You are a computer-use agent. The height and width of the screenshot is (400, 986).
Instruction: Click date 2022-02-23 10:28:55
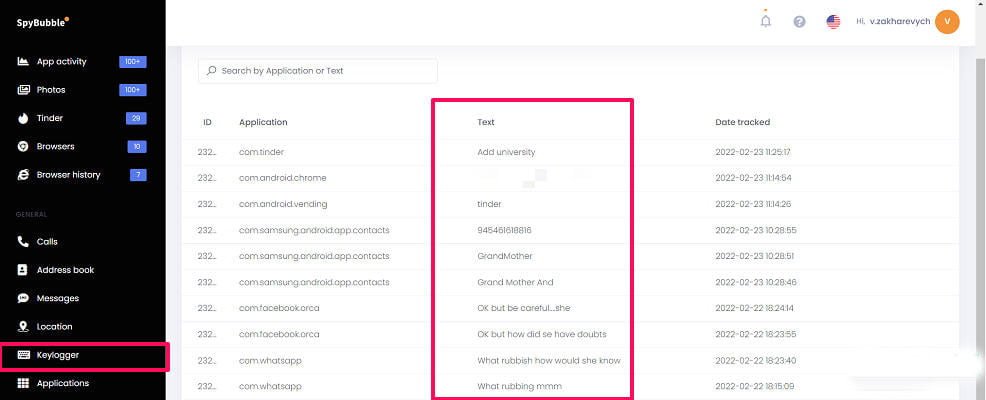(756, 230)
